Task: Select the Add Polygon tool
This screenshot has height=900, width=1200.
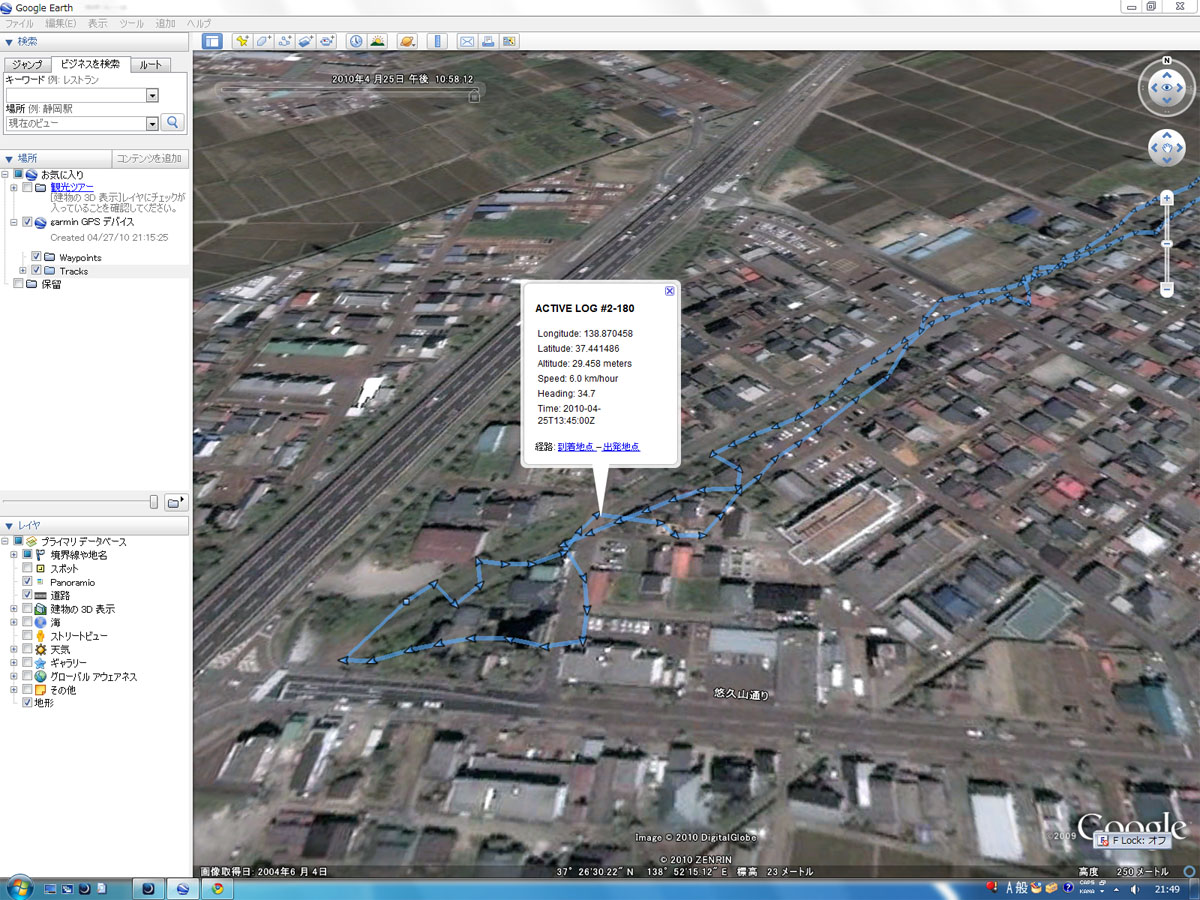Action: (x=263, y=41)
